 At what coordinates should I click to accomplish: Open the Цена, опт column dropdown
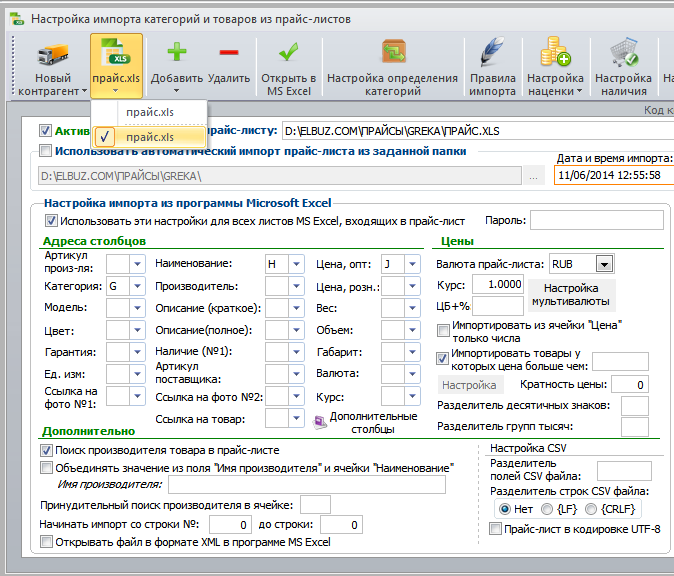pos(412,263)
